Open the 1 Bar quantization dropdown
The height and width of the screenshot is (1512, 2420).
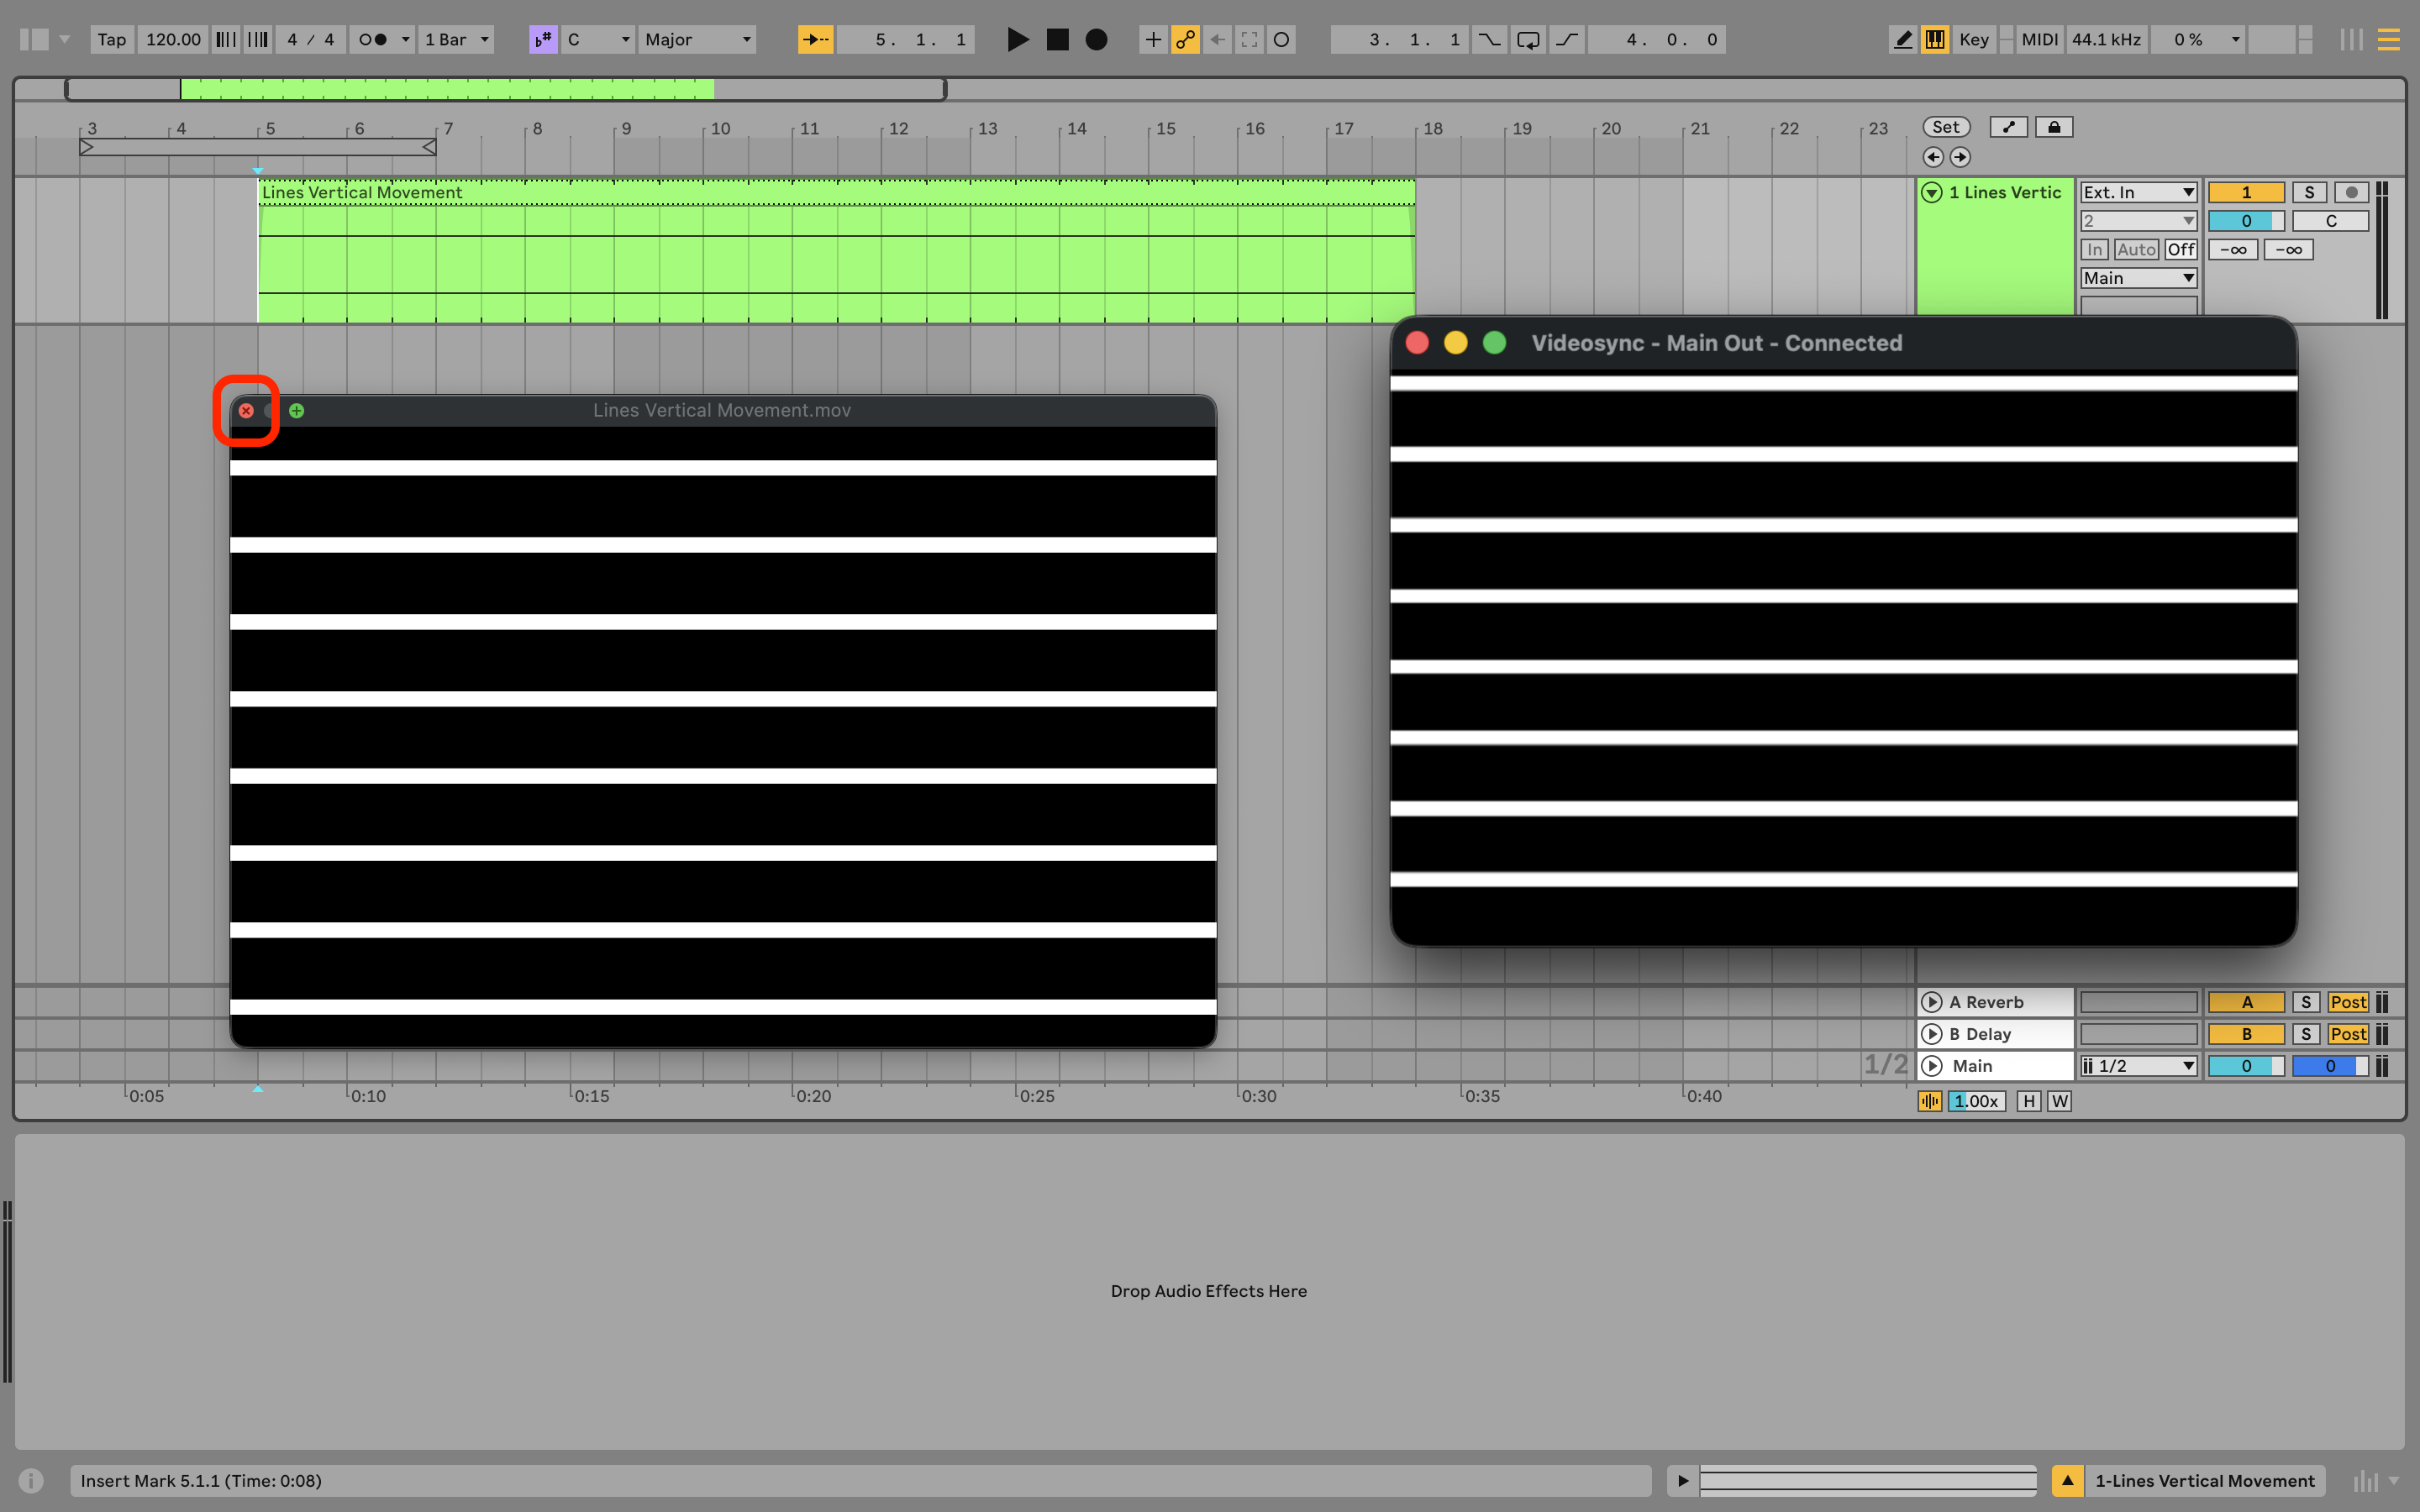click(456, 40)
